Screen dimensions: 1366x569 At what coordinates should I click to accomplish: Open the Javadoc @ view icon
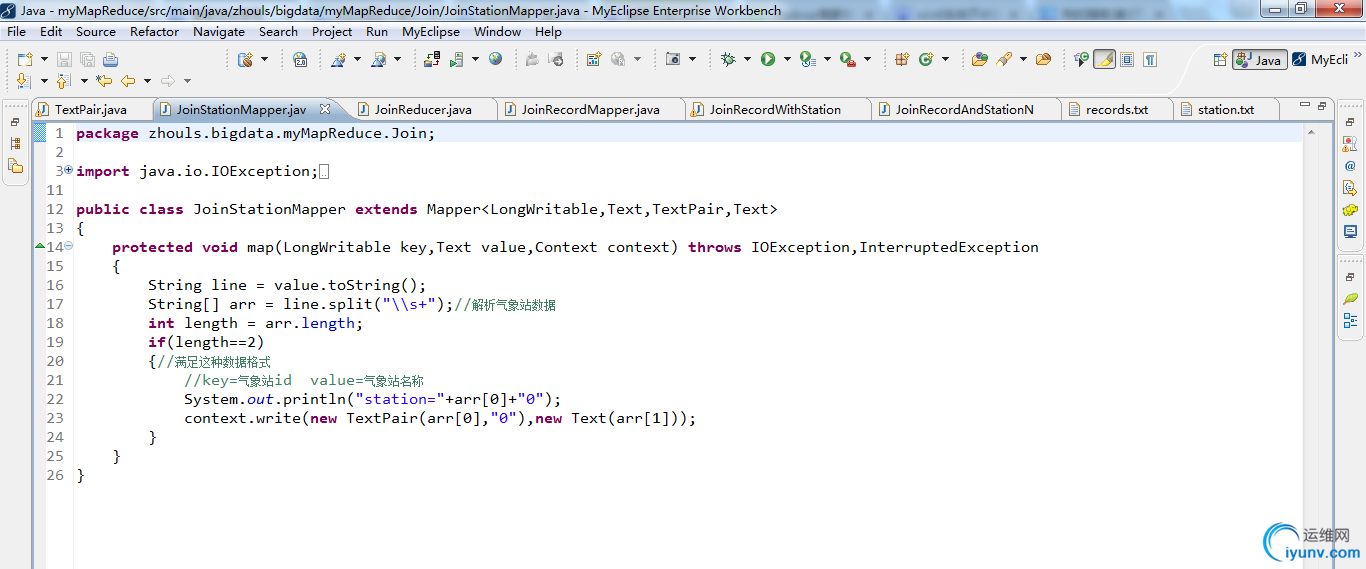click(x=1350, y=166)
